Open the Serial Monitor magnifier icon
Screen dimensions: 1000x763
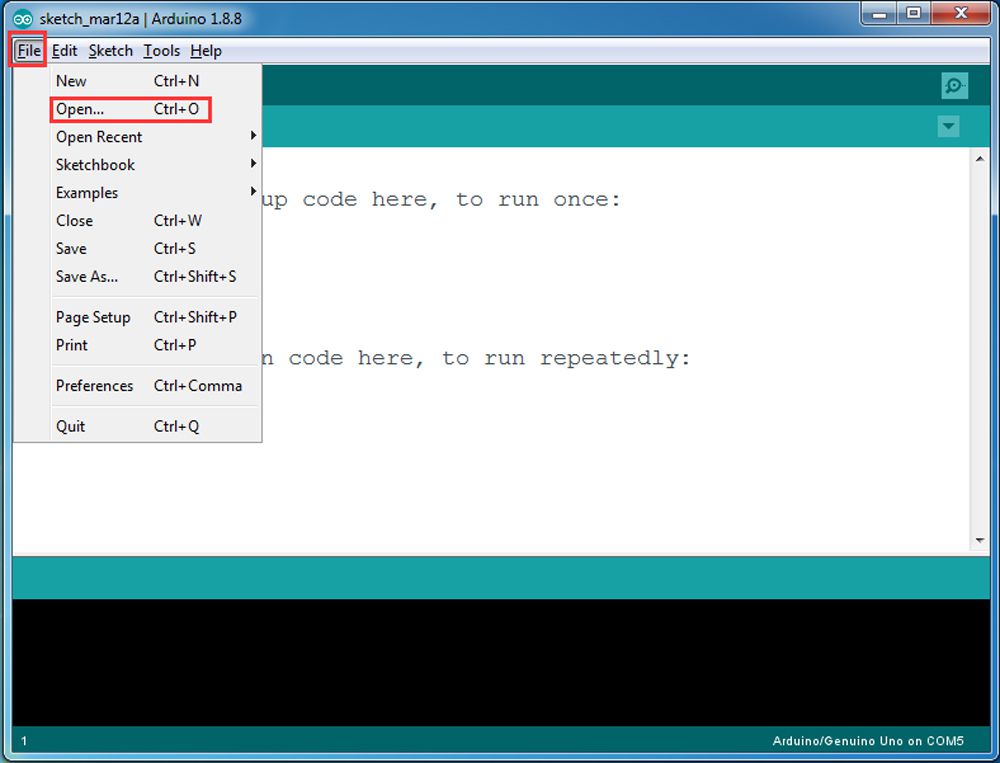(x=954, y=85)
